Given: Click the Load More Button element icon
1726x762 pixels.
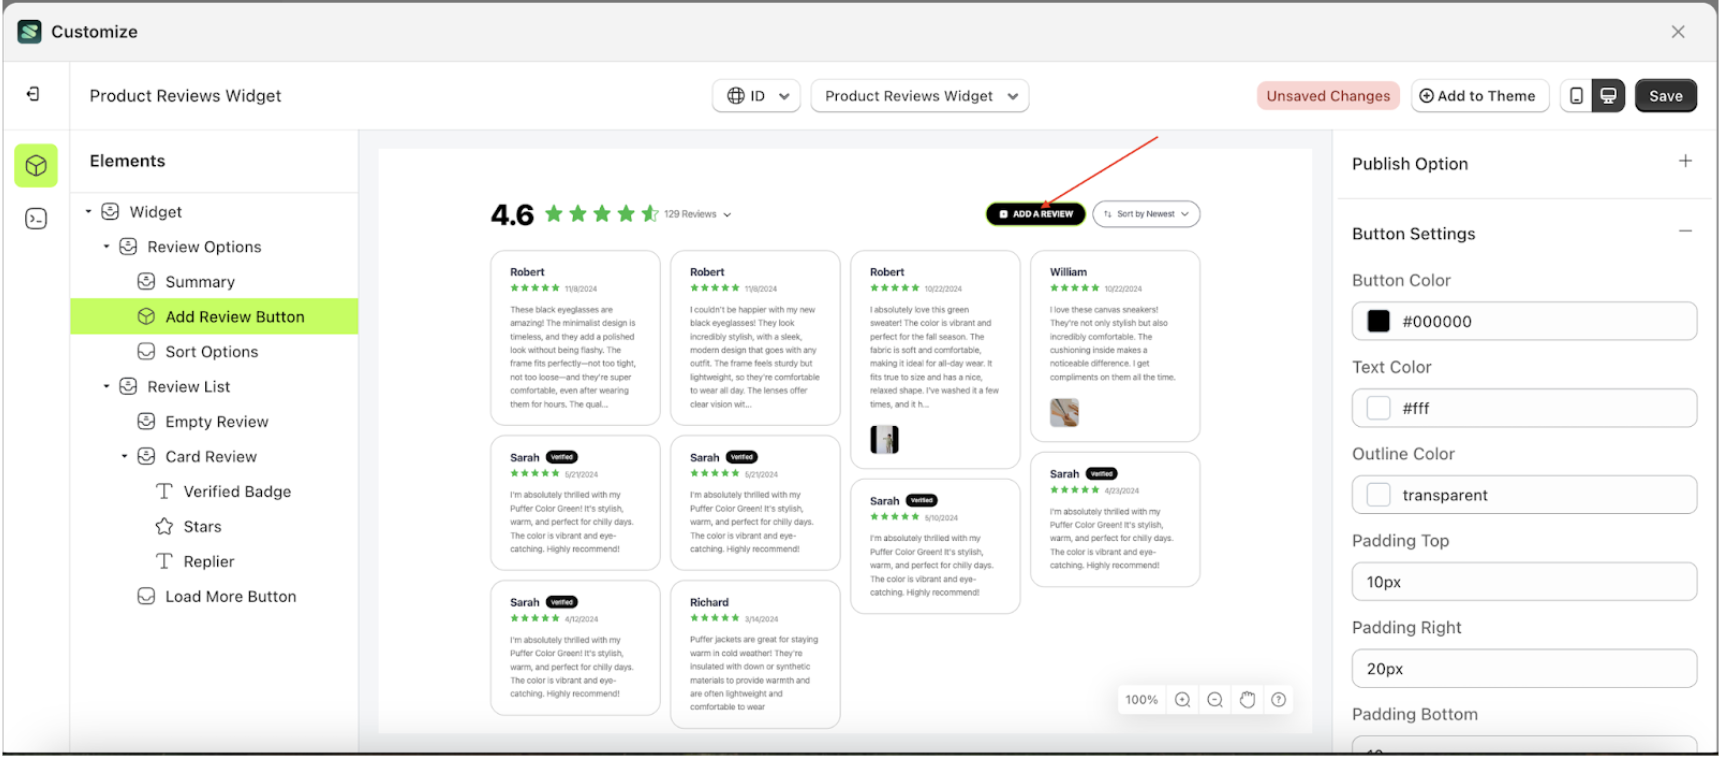Looking at the screenshot, I should click(146, 597).
